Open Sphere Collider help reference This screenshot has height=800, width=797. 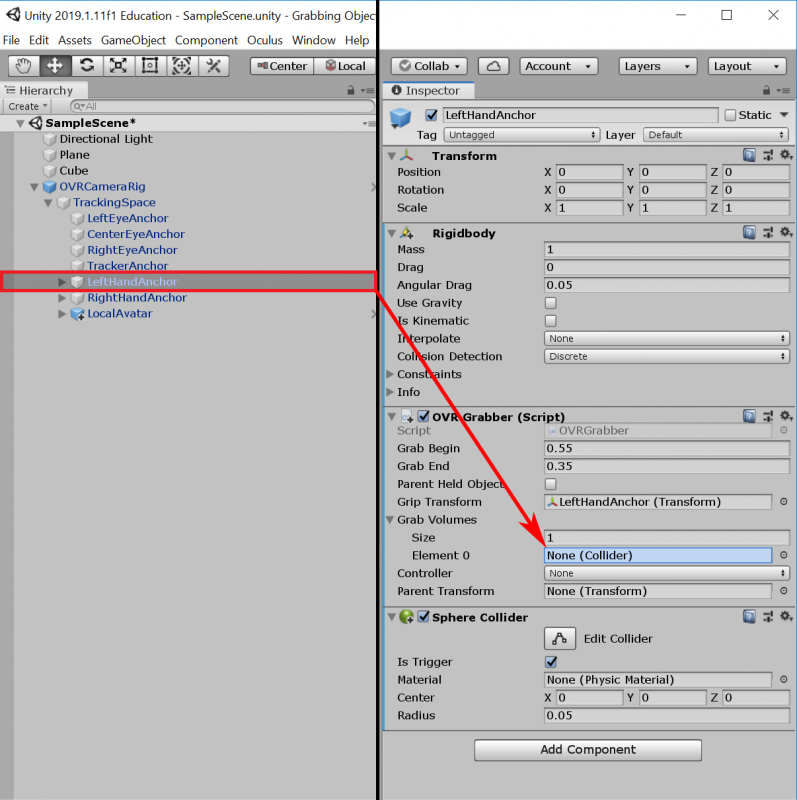pos(749,617)
